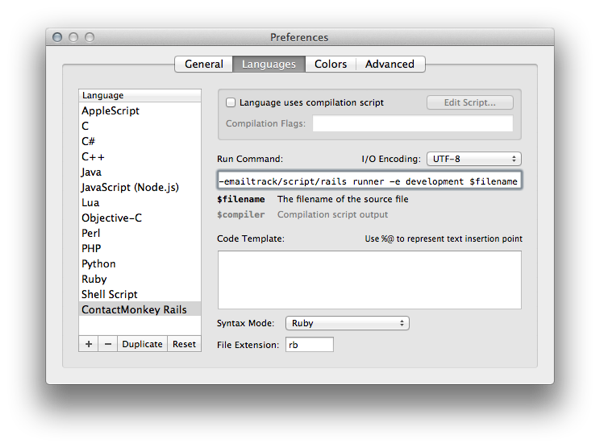Enable Language uses compilation script checkbox
The width and height of the screenshot is (600, 448).
[231, 102]
